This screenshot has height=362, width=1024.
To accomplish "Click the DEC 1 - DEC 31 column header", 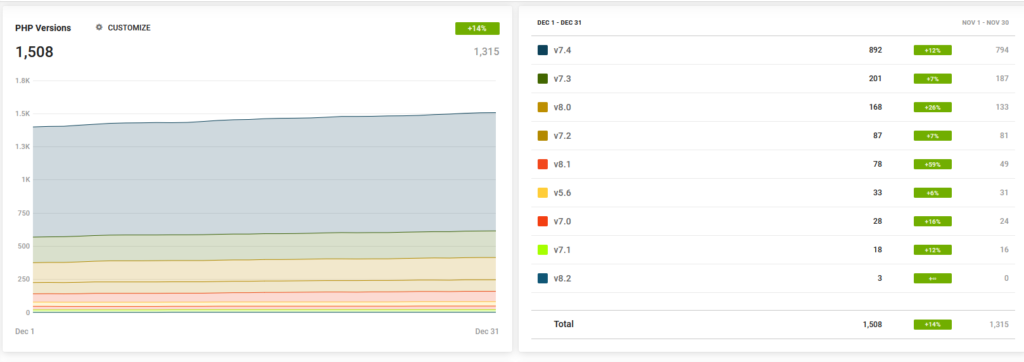I will [559, 22].
